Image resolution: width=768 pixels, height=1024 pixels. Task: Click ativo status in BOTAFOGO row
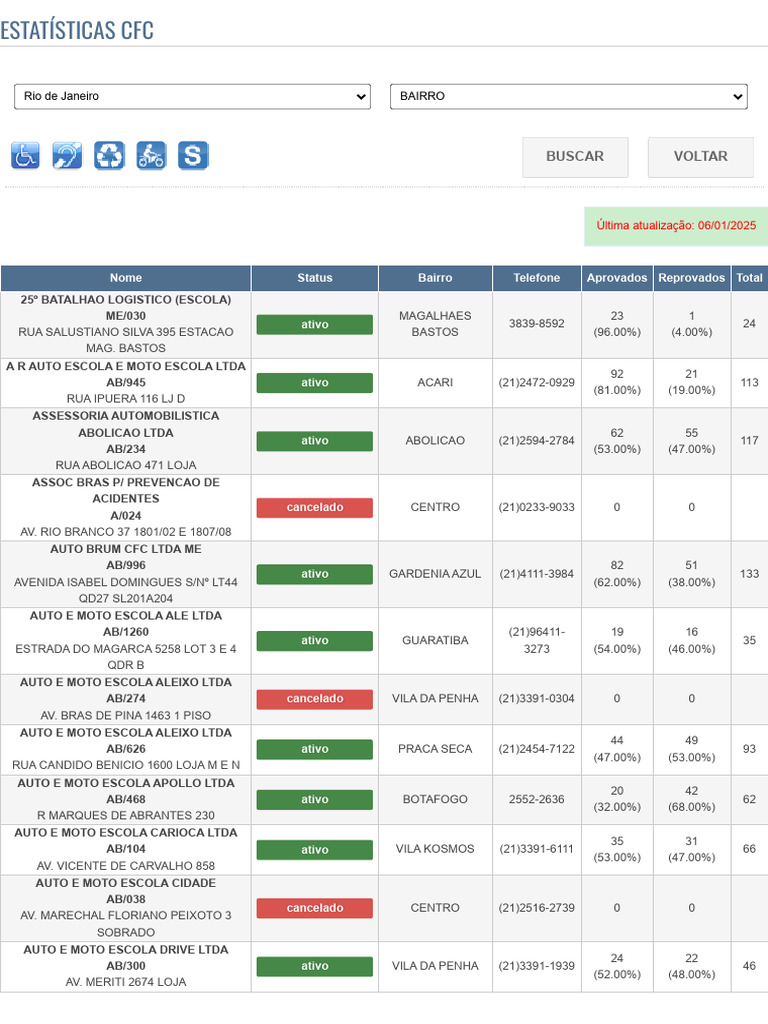pyautogui.click(x=315, y=799)
